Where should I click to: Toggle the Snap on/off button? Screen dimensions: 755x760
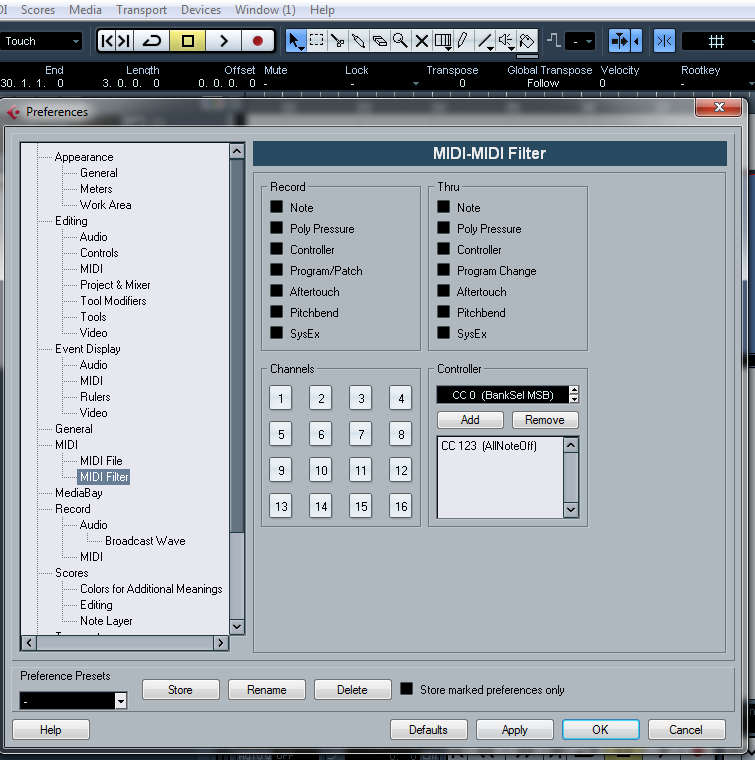(664, 41)
